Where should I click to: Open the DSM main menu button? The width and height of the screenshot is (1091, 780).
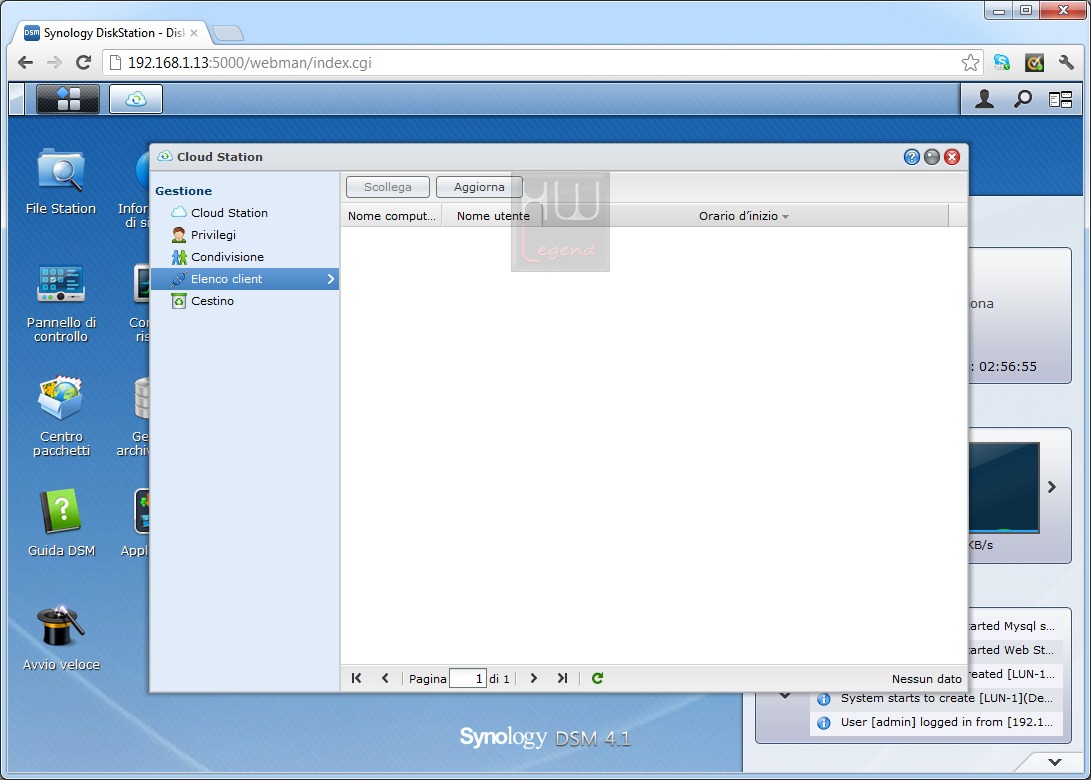[67, 99]
